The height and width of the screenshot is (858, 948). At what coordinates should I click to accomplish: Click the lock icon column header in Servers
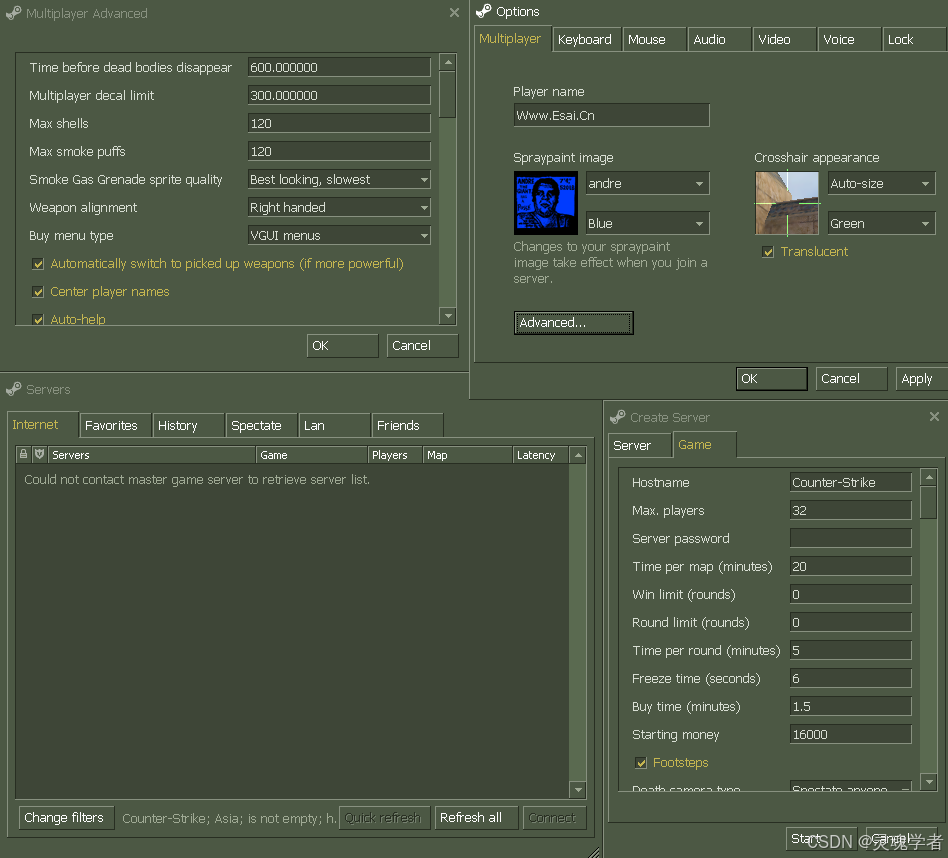(23, 454)
